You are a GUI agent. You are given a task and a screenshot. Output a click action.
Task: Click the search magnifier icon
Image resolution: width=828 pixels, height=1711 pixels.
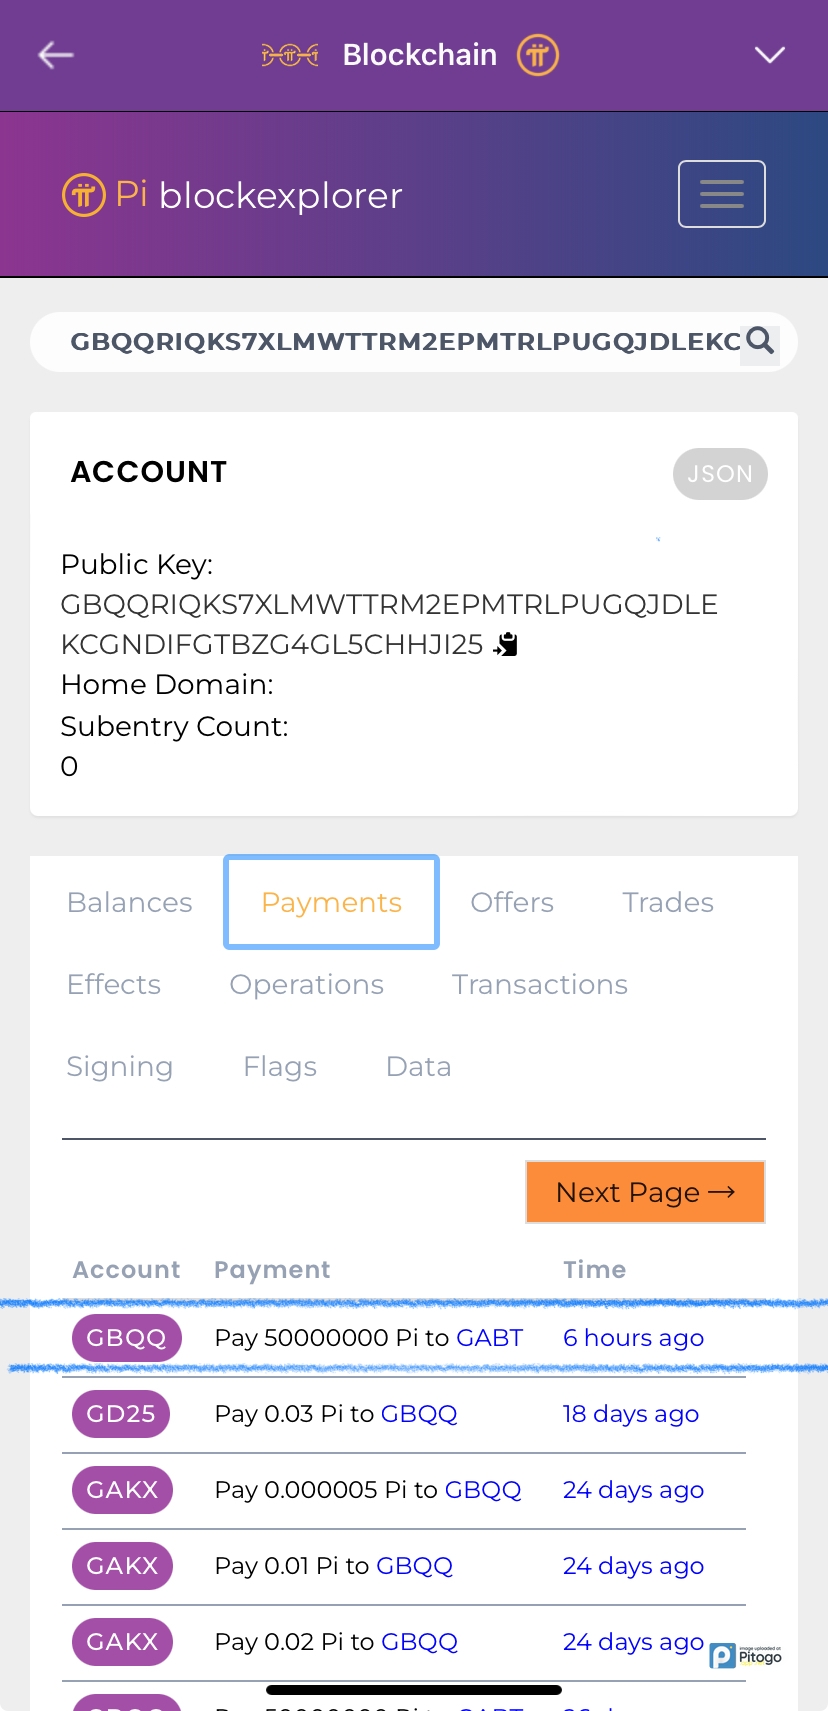760,342
